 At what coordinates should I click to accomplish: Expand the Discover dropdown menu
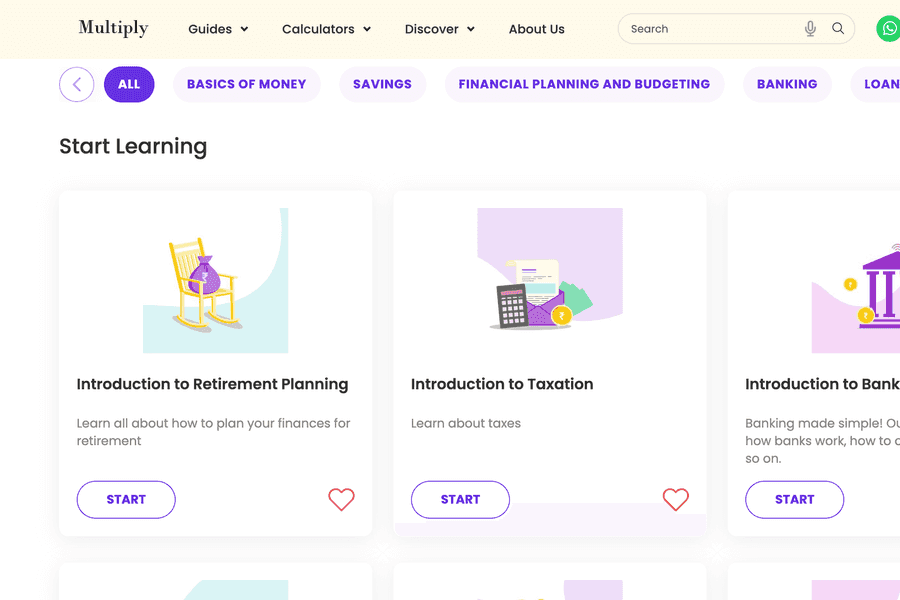[439, 29]
